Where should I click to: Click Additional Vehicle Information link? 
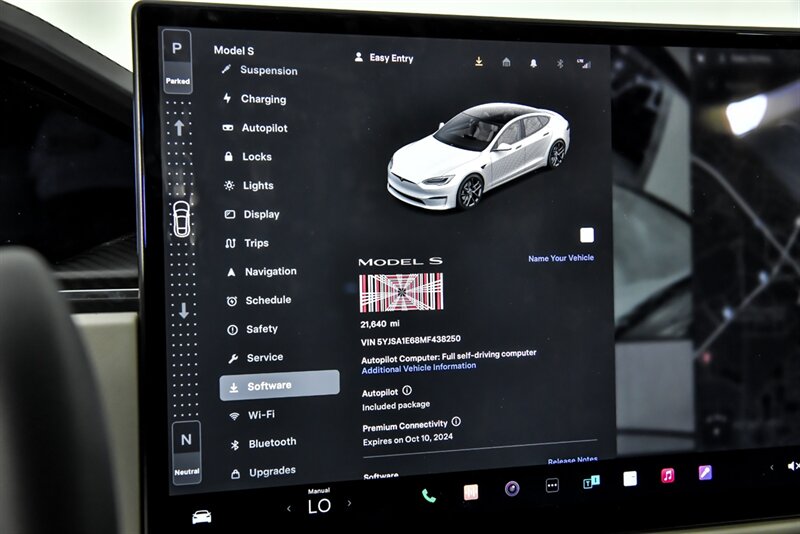[418, 367]
